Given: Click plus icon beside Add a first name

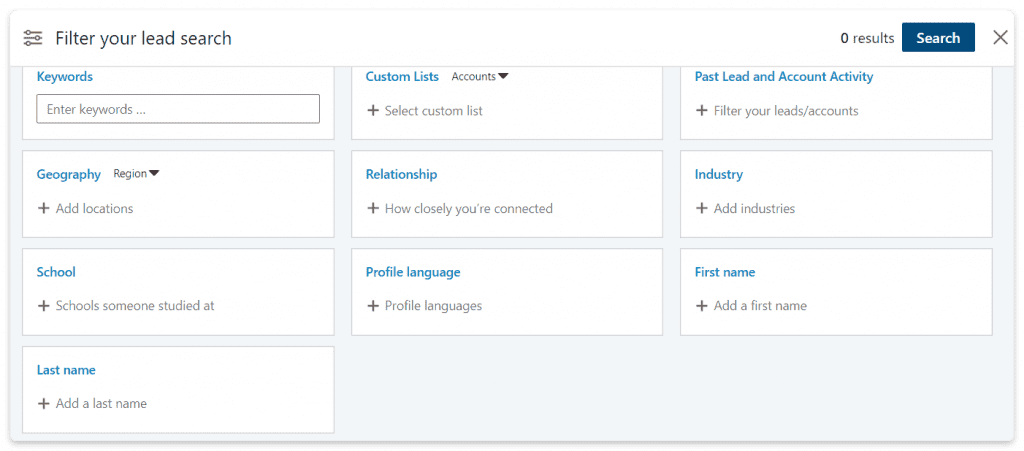Looking at the screenshot, I should 702,306.
